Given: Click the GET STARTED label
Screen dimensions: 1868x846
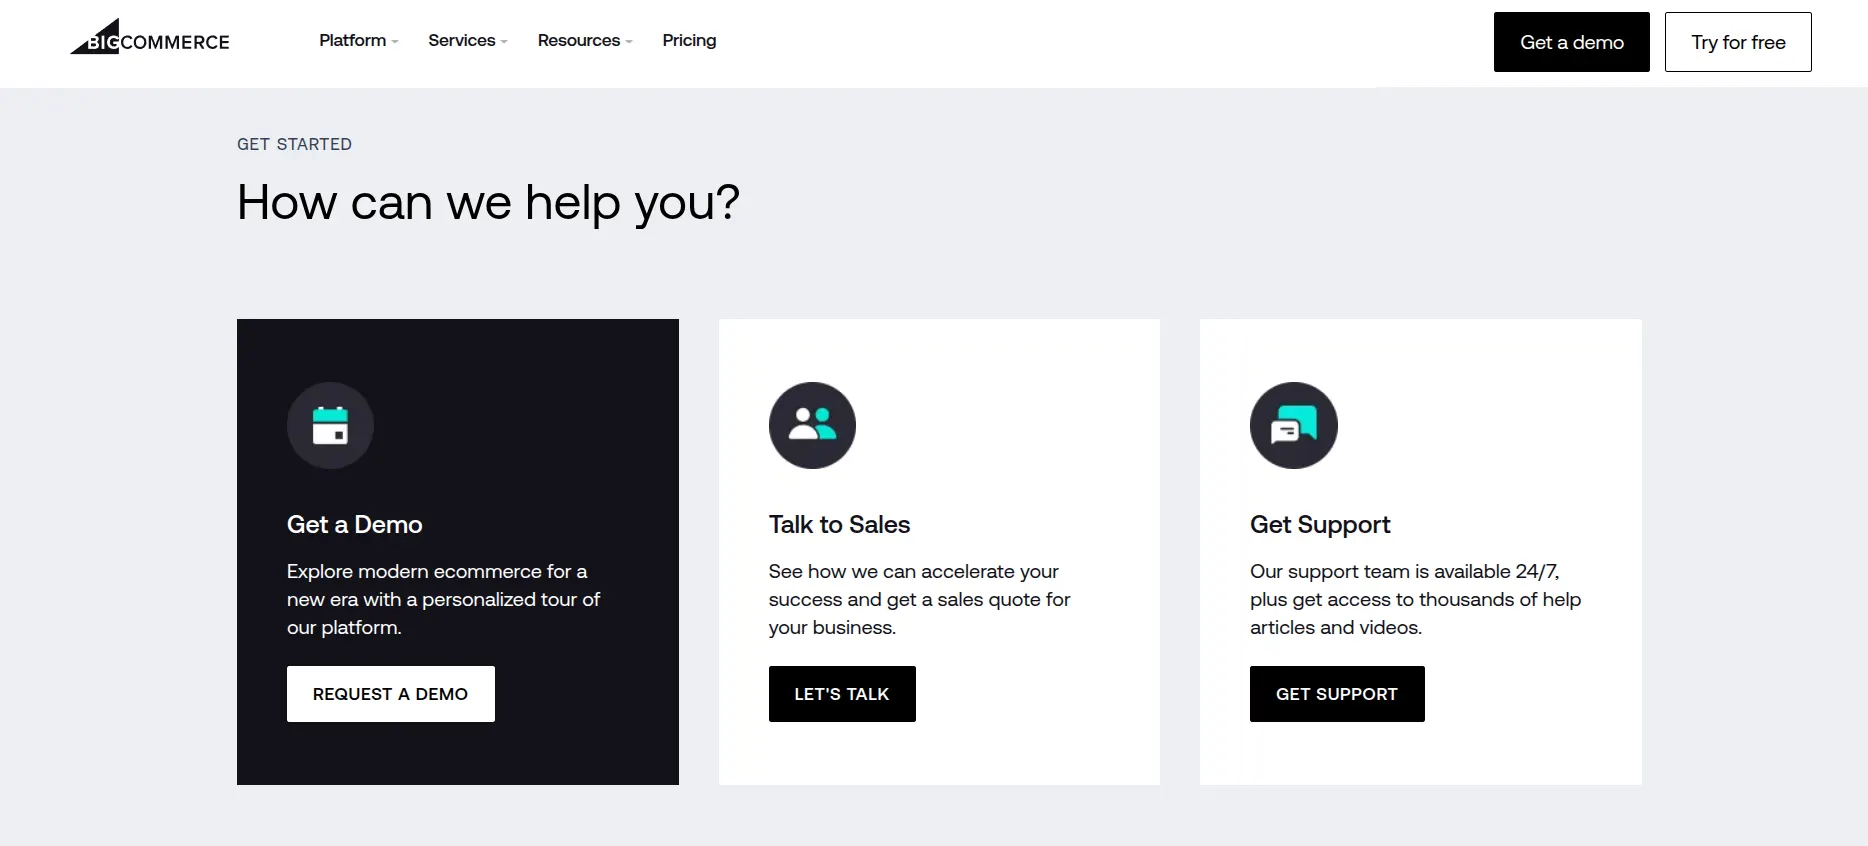Looking at the screenshot, I should 294,144.
